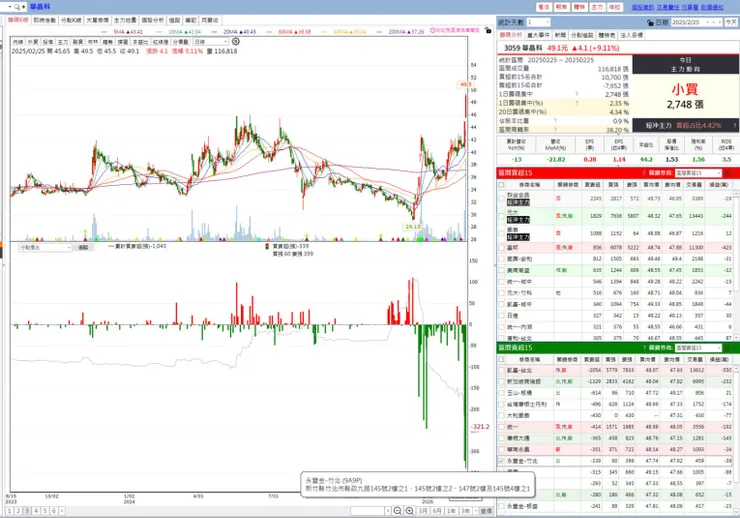Open the 到價通知 link at top right
740x518 pixels.
(x=712, y=7)
